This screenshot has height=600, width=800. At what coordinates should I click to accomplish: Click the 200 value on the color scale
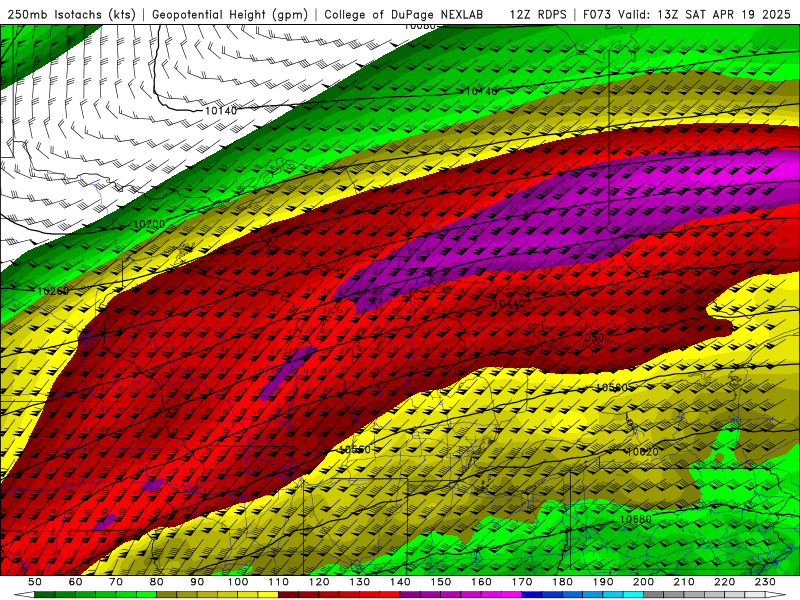click(x=643, y=582)
